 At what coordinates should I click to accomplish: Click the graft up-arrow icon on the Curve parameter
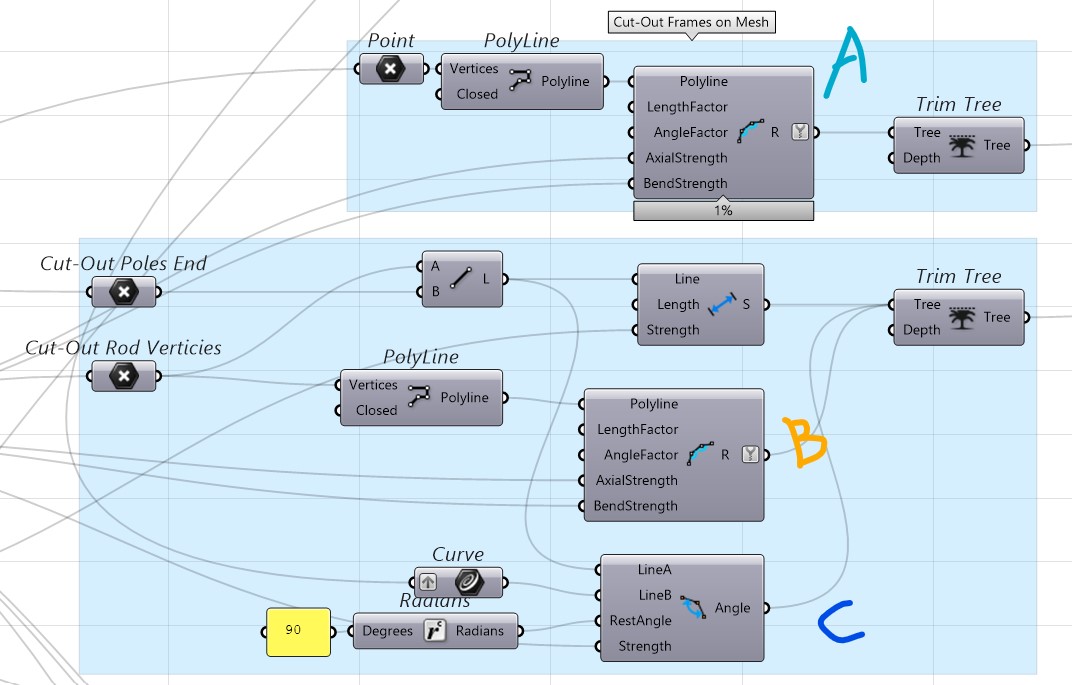(x=428, y=582)
